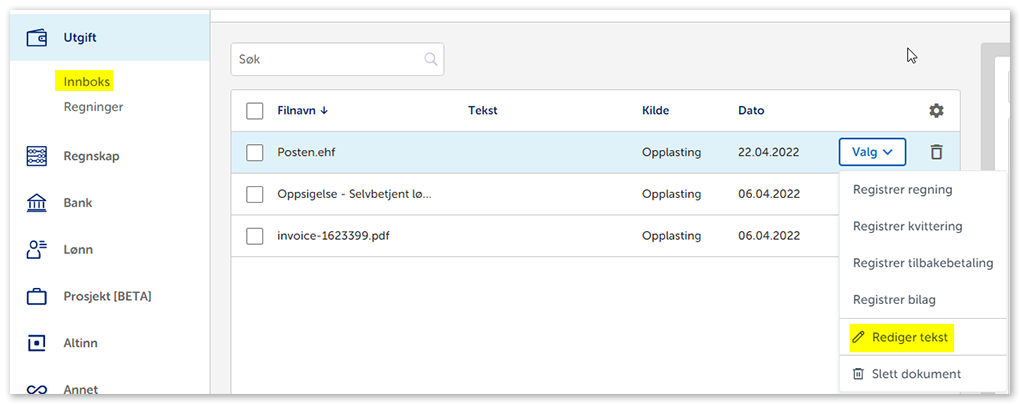Viewport: 1020px width, 404px height.
Task: Go to Innboks in sidebar
Action: (87, 82)
